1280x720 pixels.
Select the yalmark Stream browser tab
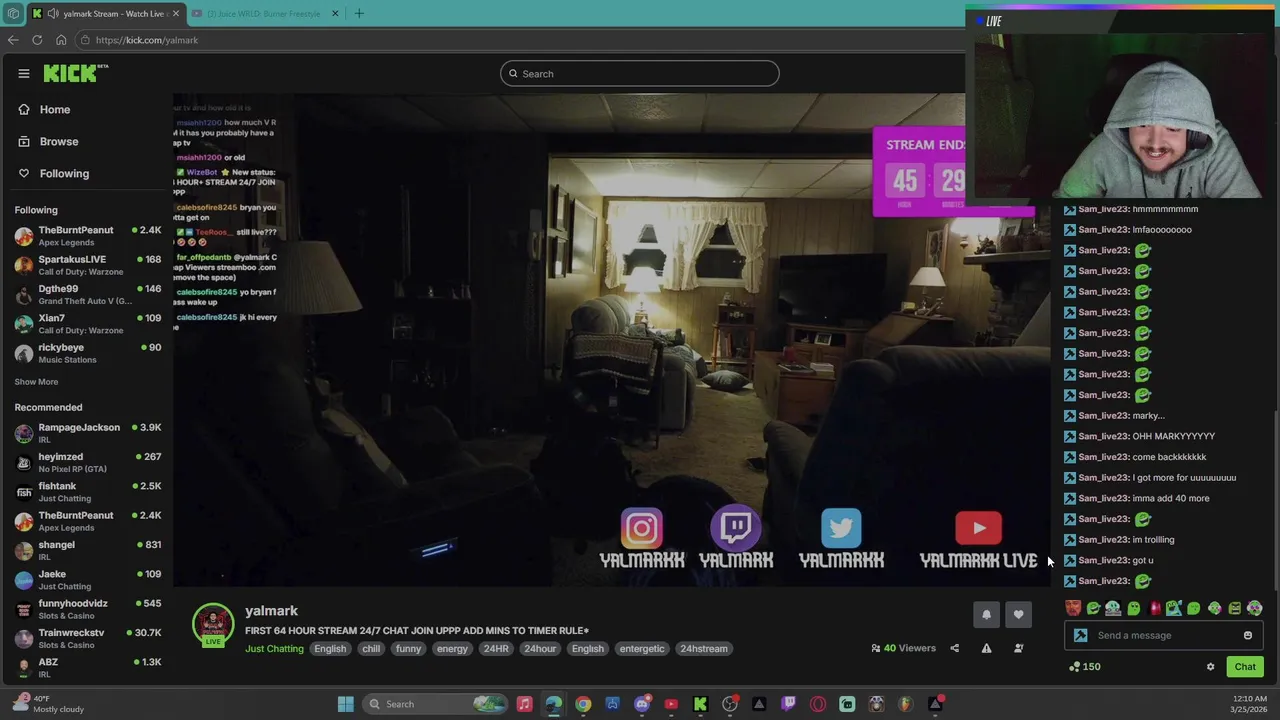point(106,13)
